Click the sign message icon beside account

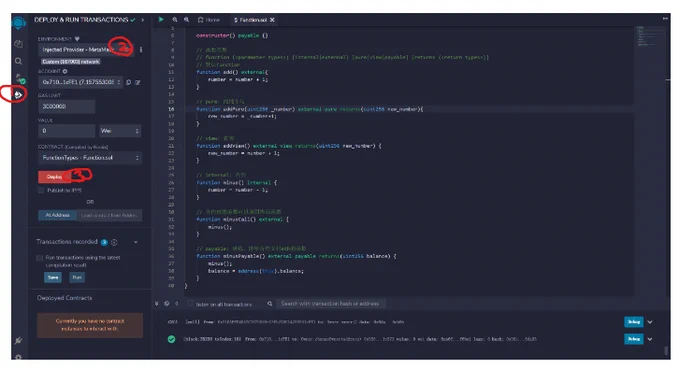click(x=138, y=82)
